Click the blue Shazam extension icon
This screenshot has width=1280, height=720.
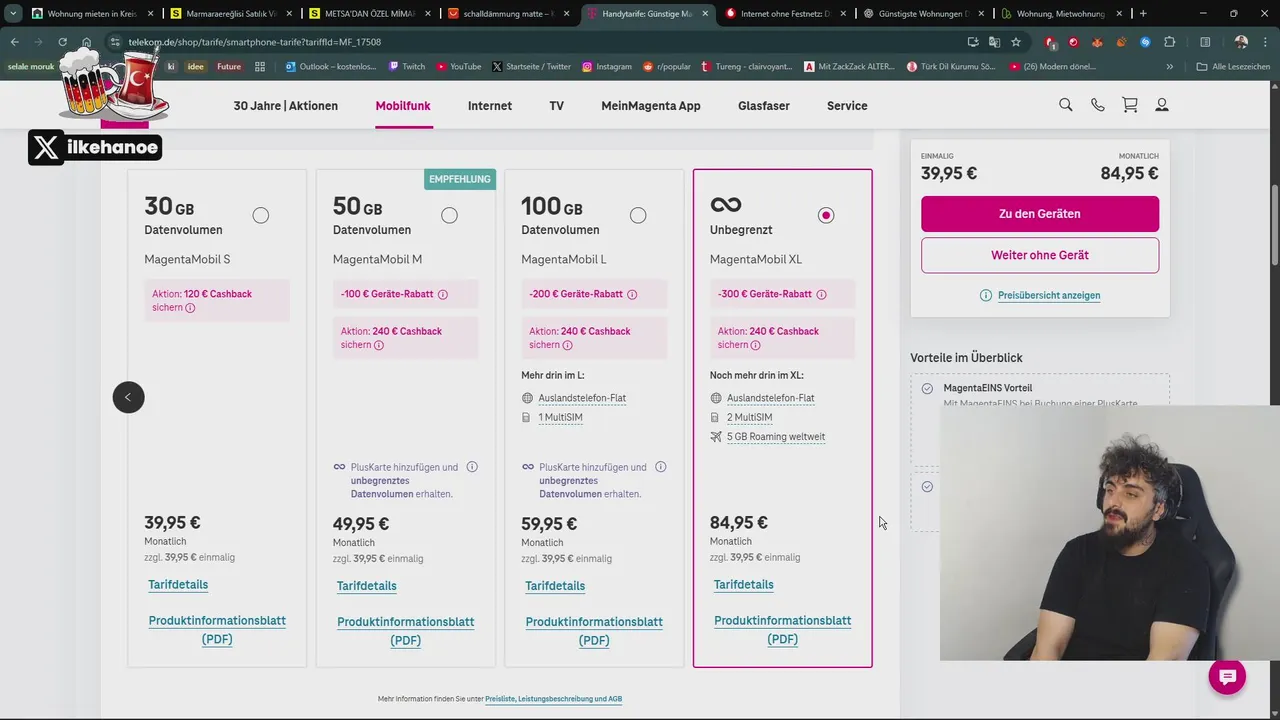[1145, 42]
